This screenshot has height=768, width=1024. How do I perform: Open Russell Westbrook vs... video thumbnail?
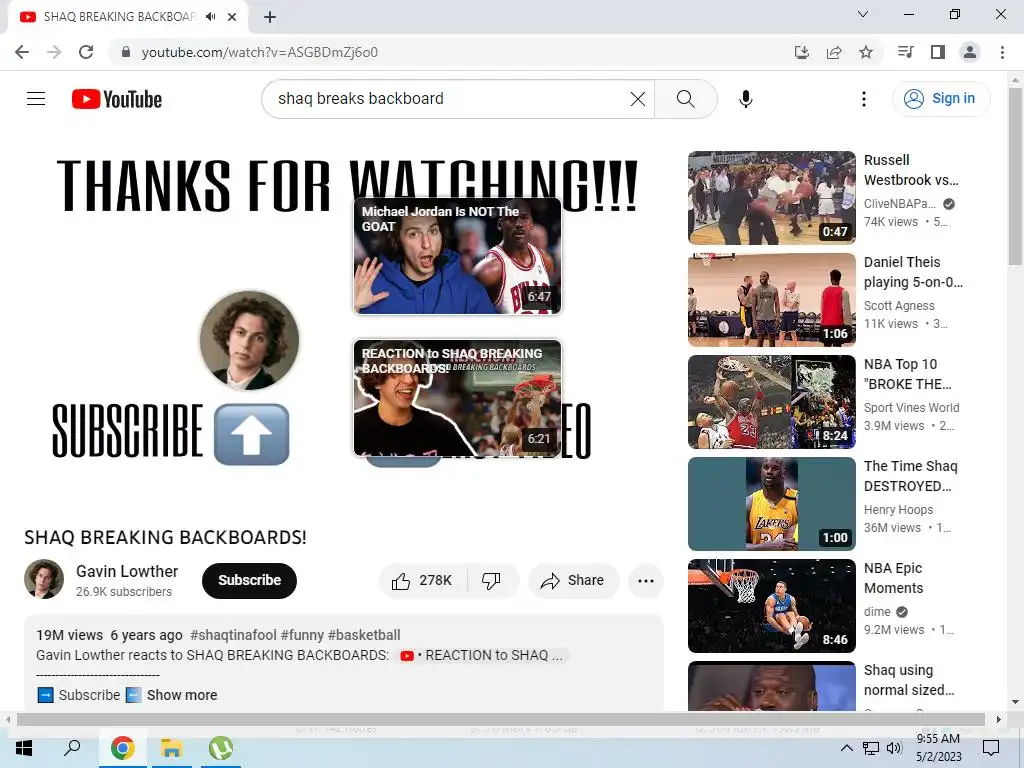[771, 198]
